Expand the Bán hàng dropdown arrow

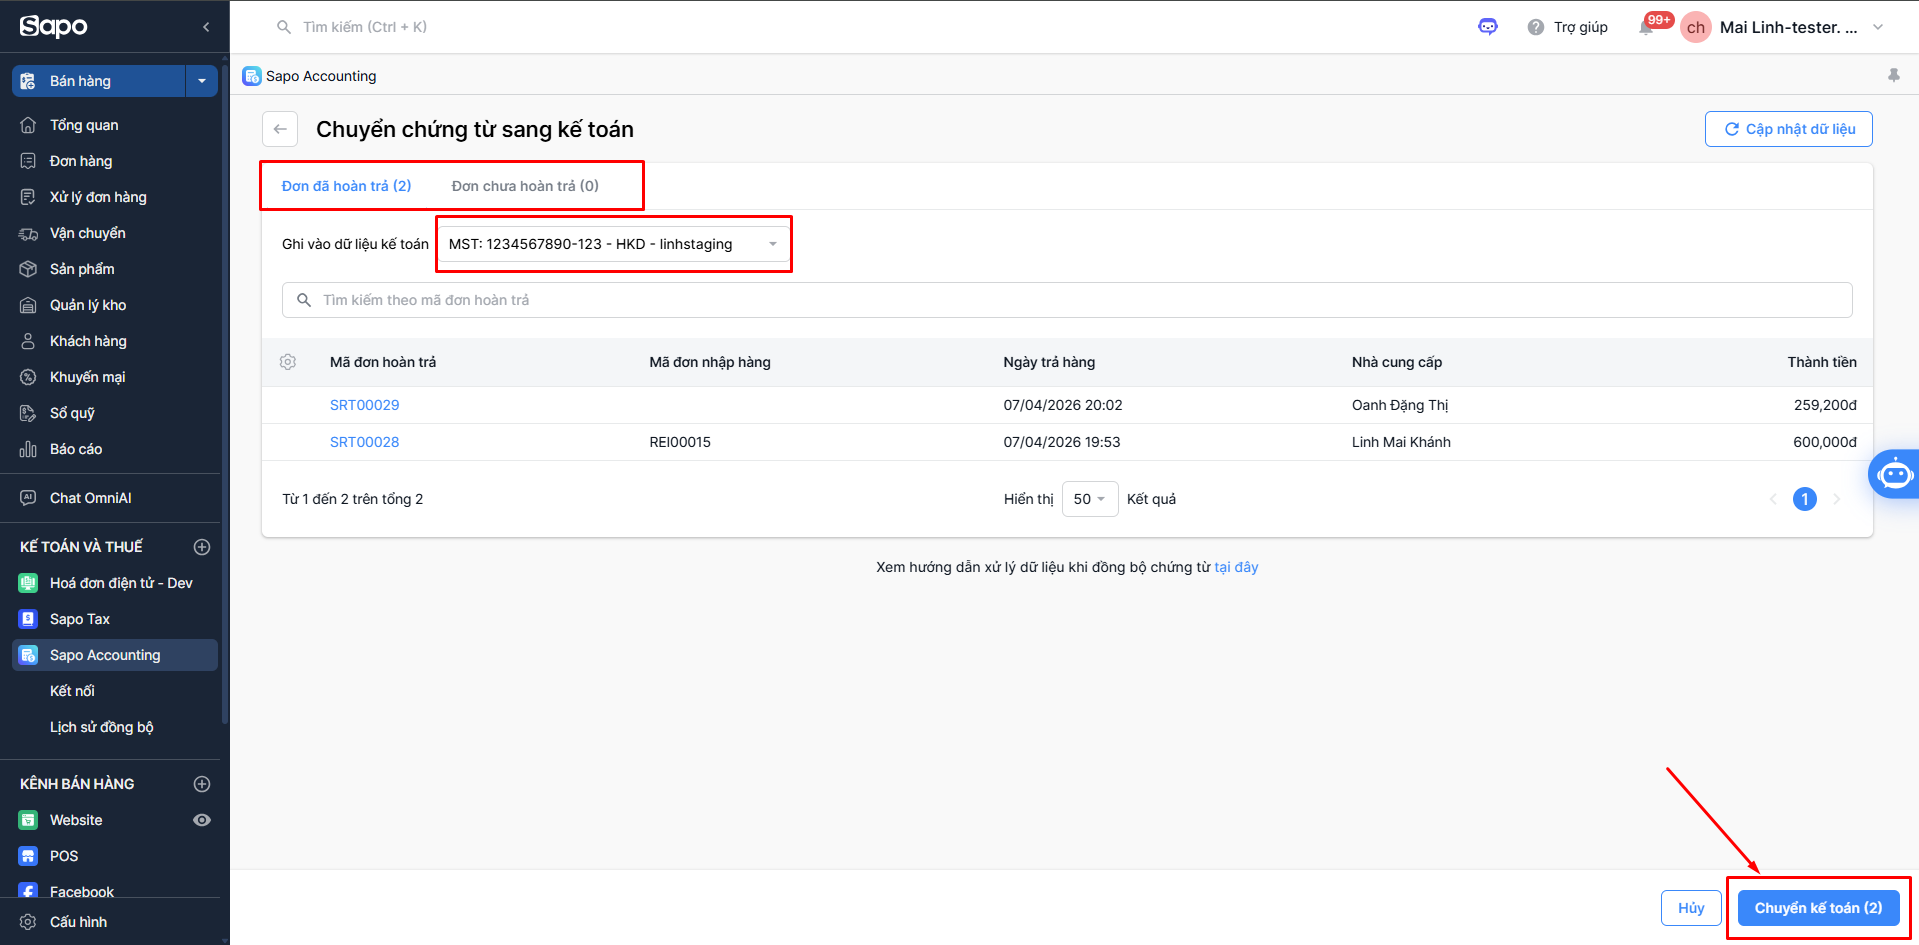[202, 81]
